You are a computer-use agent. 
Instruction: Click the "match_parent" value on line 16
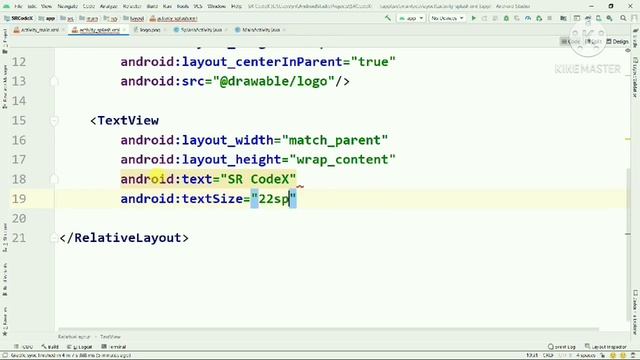[335, 140]
